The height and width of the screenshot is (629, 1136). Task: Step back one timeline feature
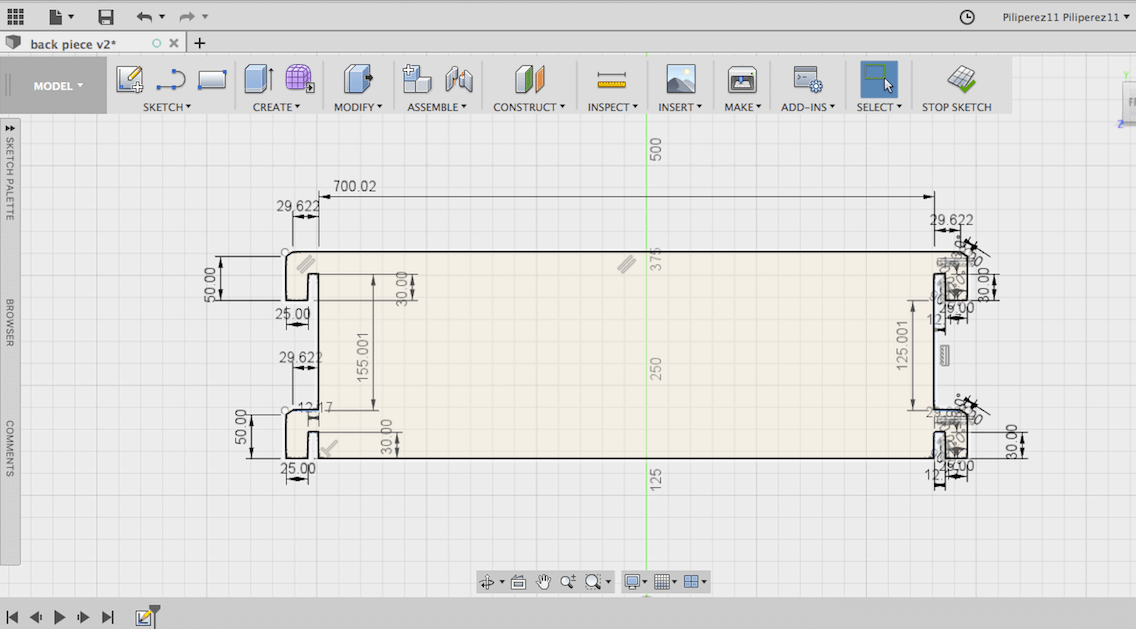click(36, 617)
